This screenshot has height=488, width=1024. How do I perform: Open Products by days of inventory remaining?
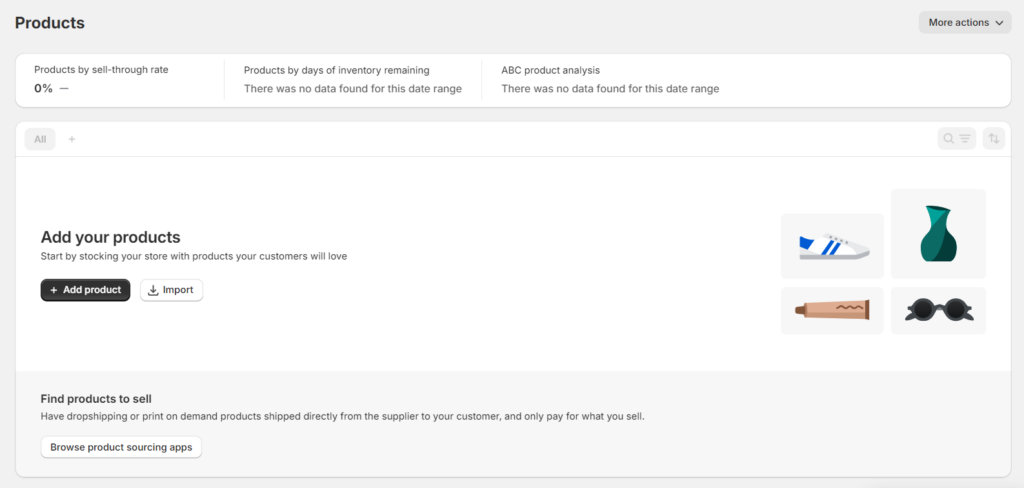point(337,70)
